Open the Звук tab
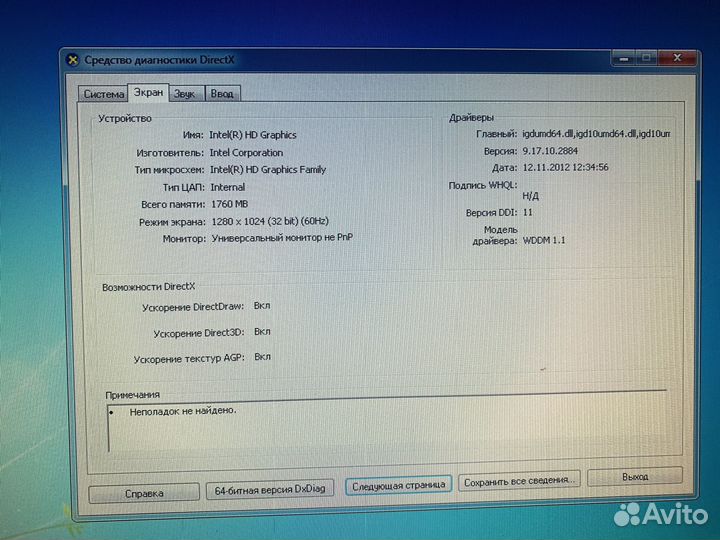This screenshot has height=540, width=720. click(x=185, y=94)
